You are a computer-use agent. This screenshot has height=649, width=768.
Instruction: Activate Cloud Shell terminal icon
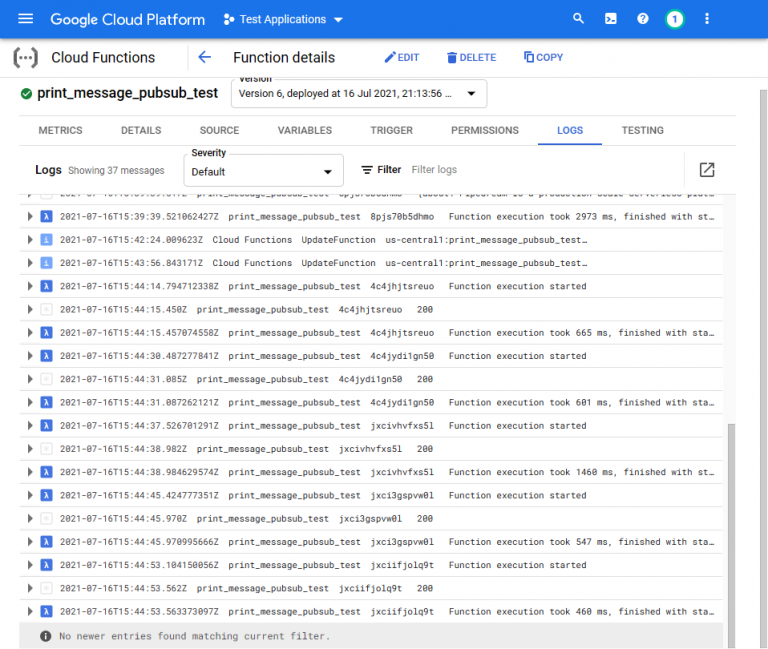[610, 19]
